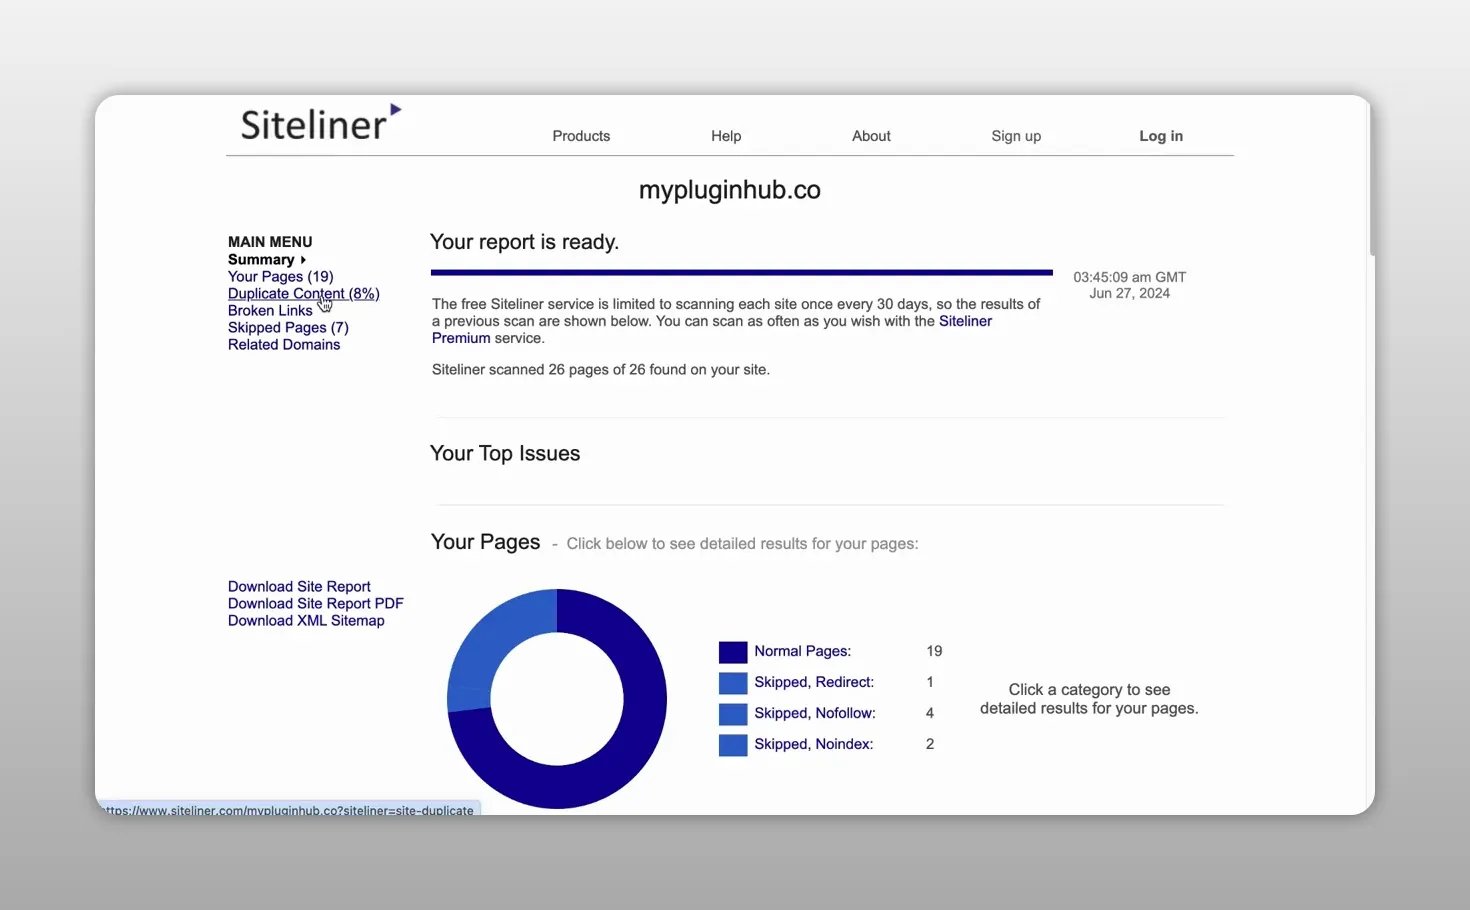Viewport: 1470px width, 910px height.
Task: Click the 'Your Top Issues' heading
Action: (x=505, y=453)
